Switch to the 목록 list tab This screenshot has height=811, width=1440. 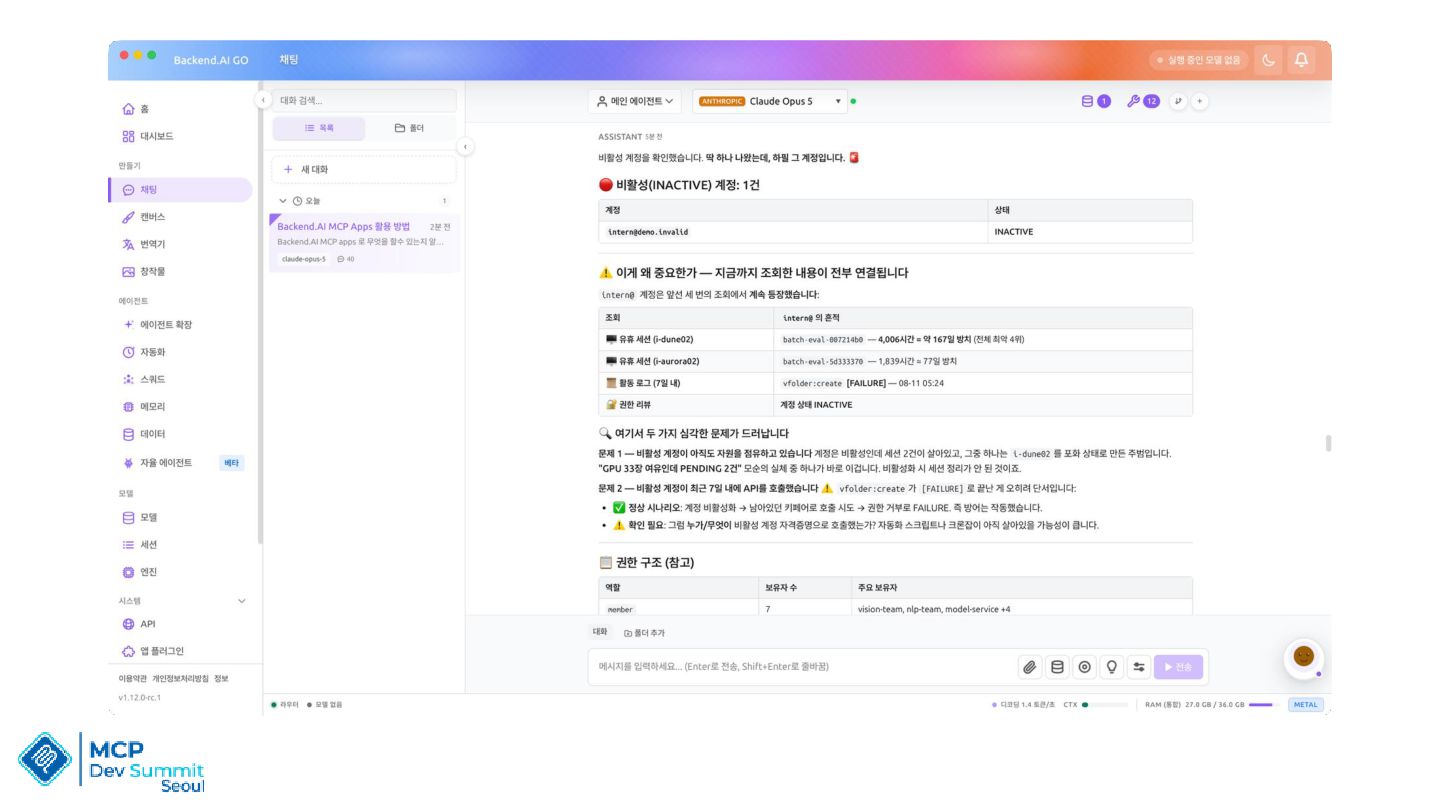(x=320, y=128)
